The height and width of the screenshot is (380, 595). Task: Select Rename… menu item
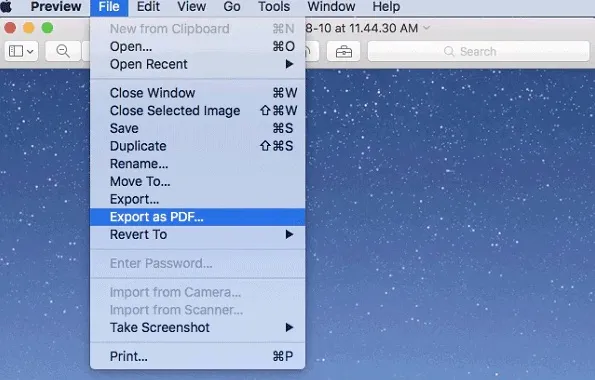pyautogui.click(x=197, y=164)
